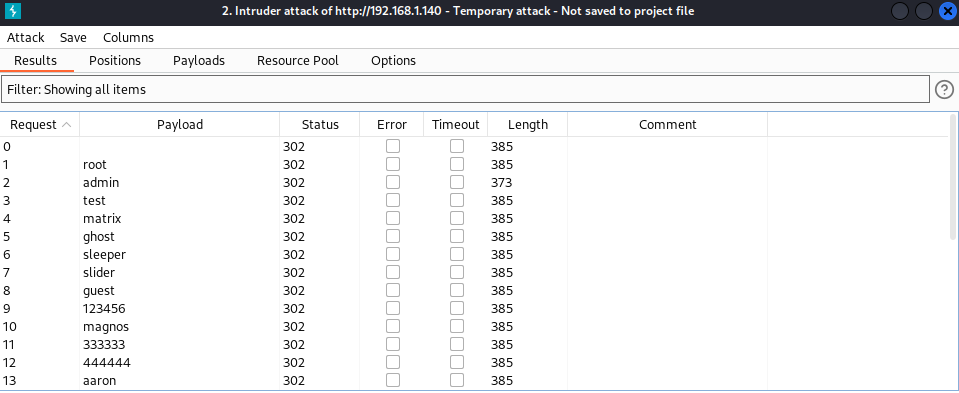Tick the Error checkbox for admin row
The width and height of the screenshot is (959, 393).
point(393,182)
